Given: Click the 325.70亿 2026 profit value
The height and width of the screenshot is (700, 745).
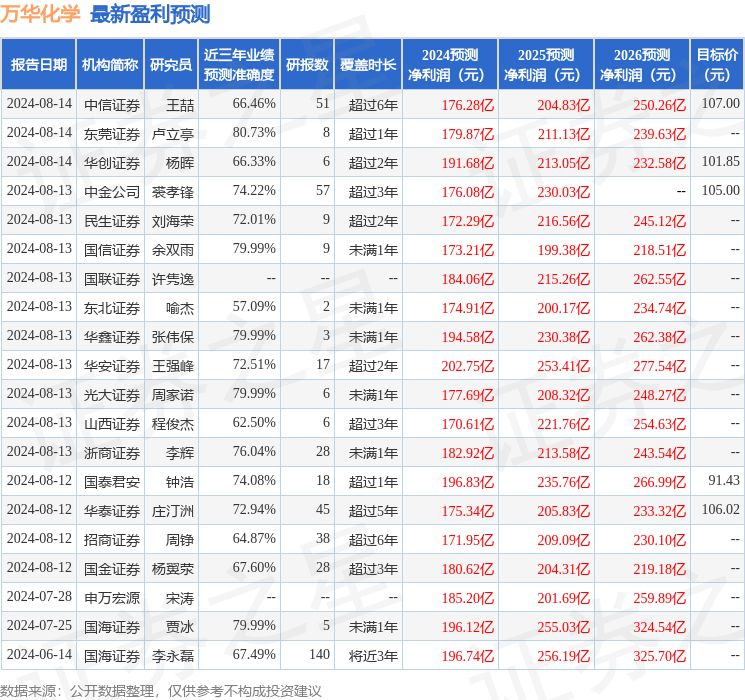Looking at the screenshot, I should click(659, 655).
